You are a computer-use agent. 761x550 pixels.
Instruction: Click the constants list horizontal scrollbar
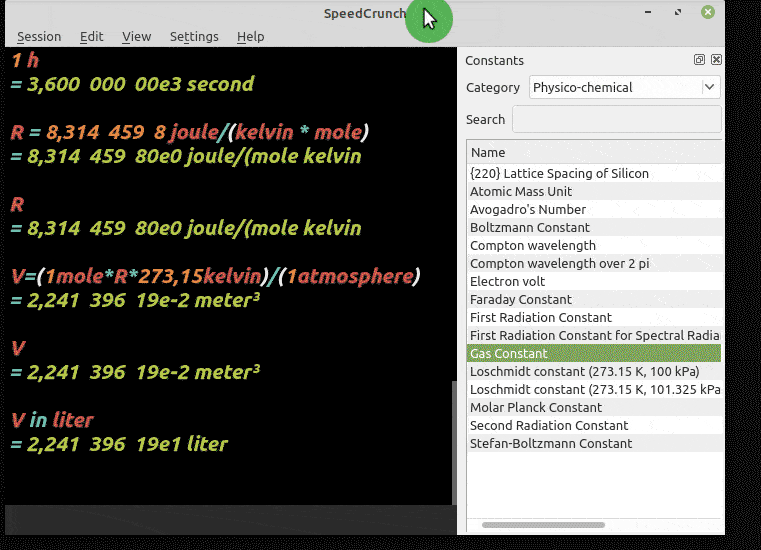(x=544, y=525)
